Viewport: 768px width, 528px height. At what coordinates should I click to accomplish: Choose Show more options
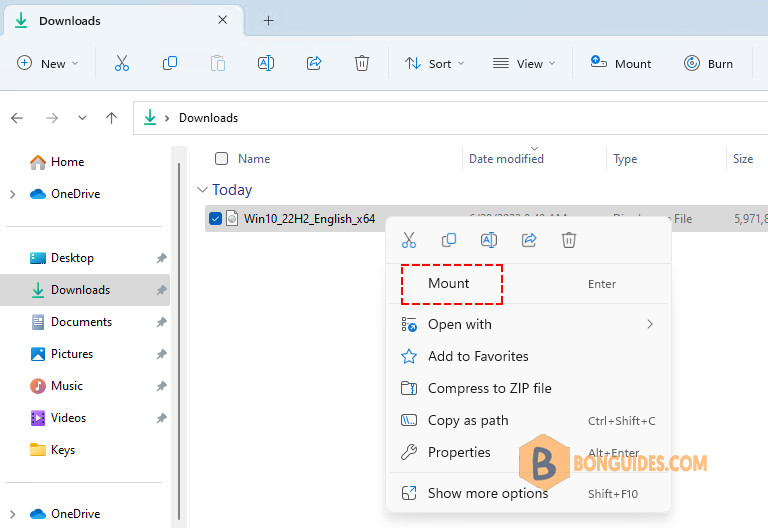pos(528,493)
